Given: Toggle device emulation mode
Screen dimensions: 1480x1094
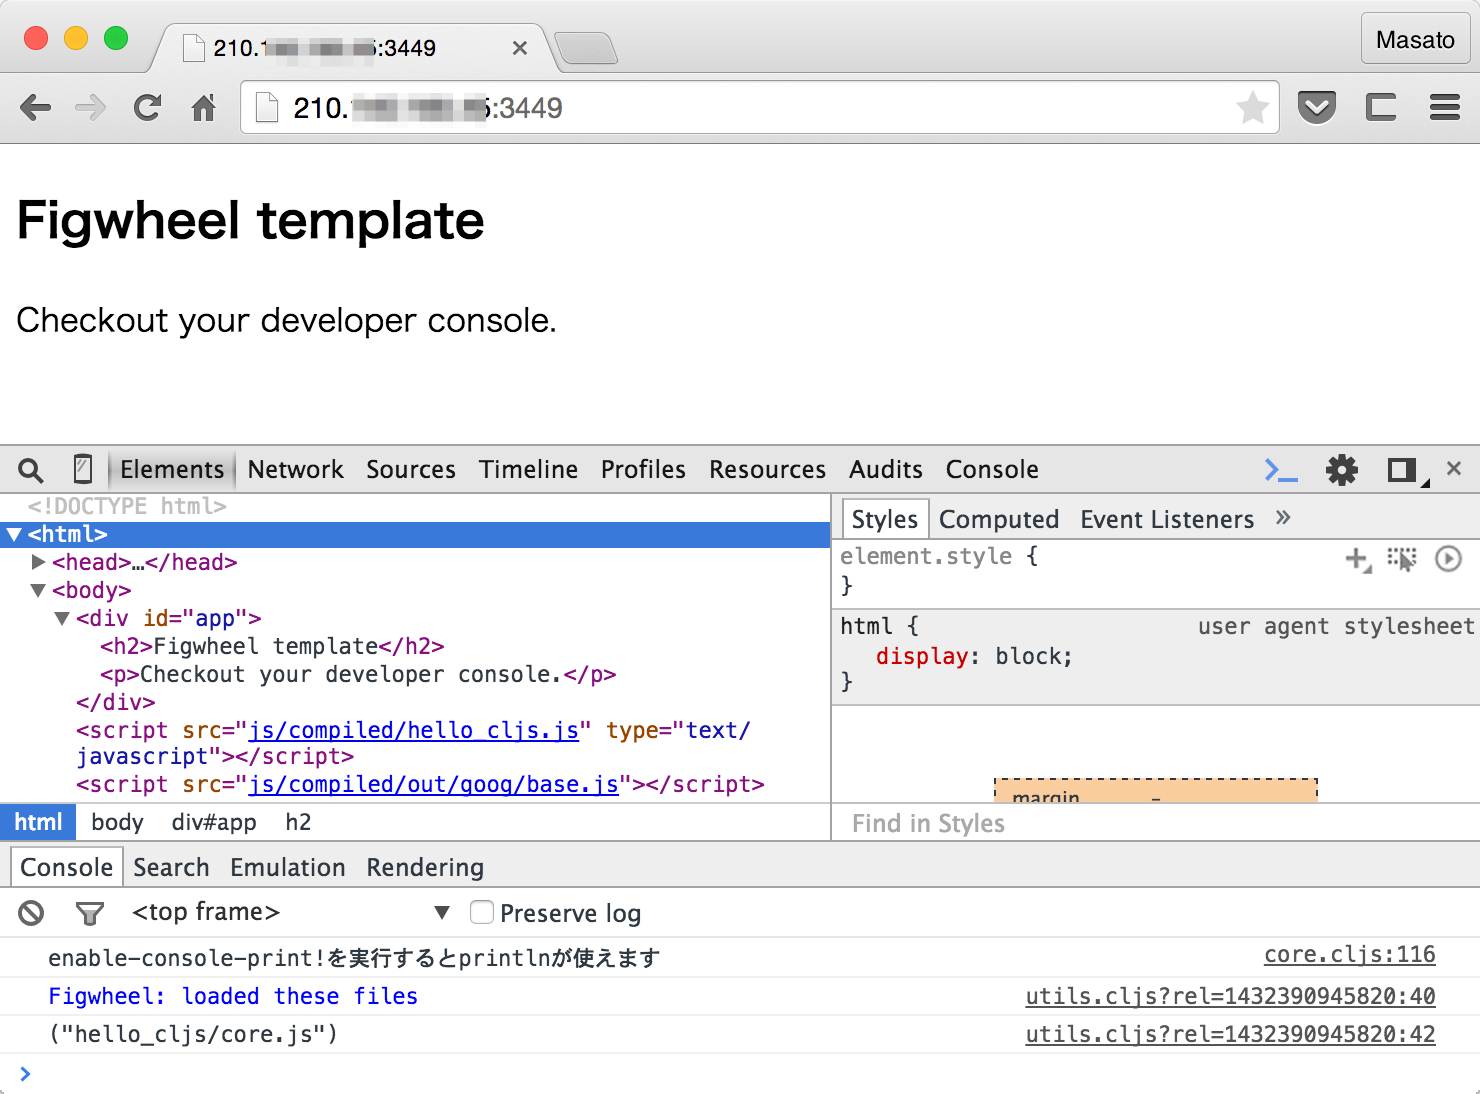Looking at the screenshot, I should (82, 468).
